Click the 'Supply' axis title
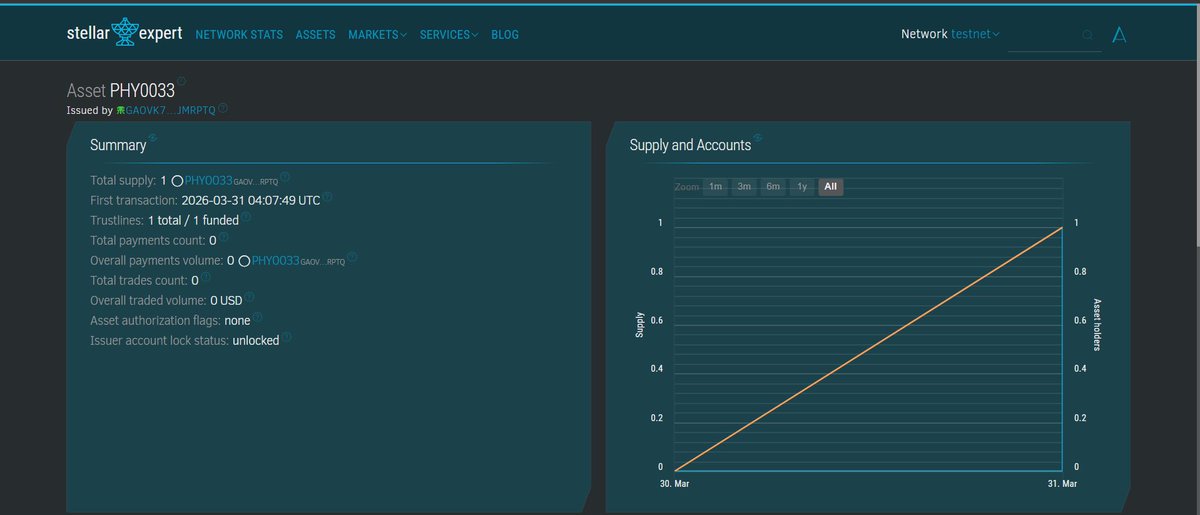The width and height of the screenshot is (1200, 515). pos(640,323)
